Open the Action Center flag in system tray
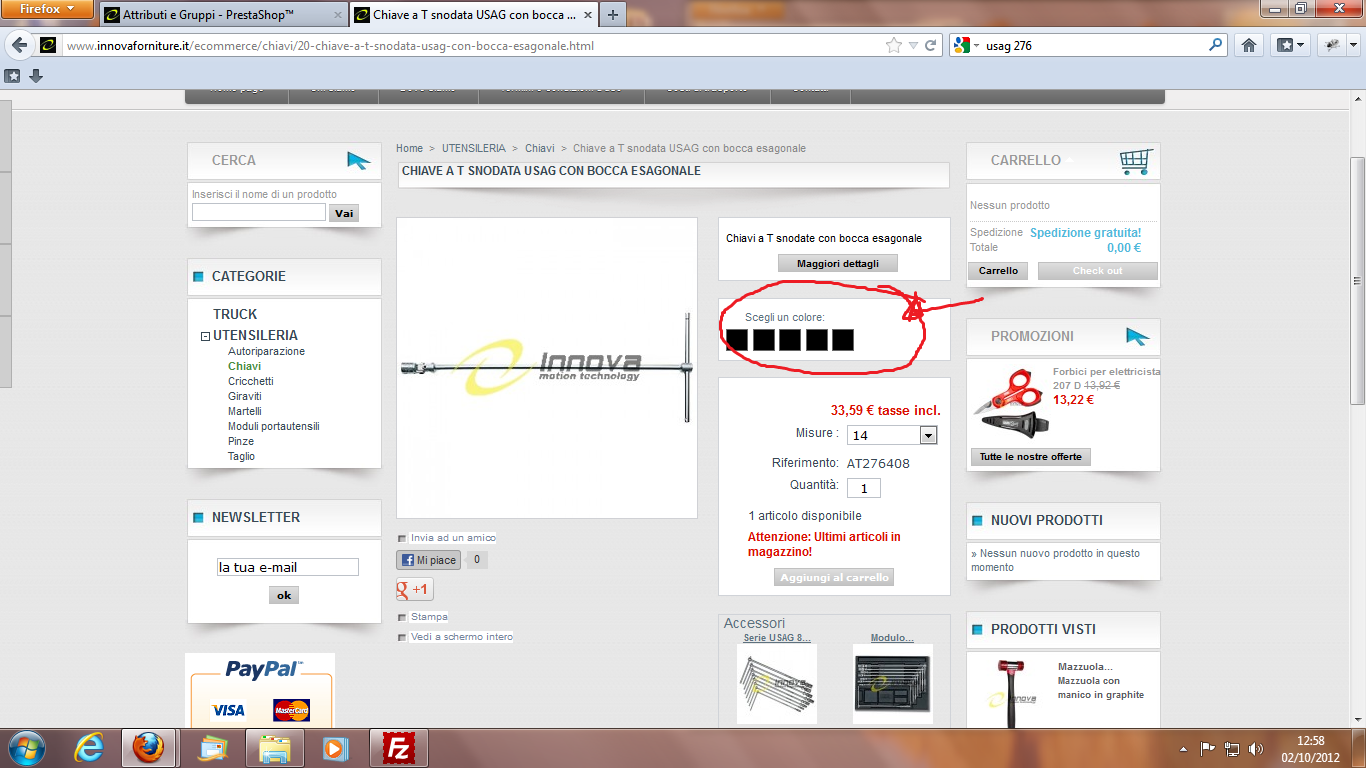Screen dimensions: 1366x768 (1208, 748)
